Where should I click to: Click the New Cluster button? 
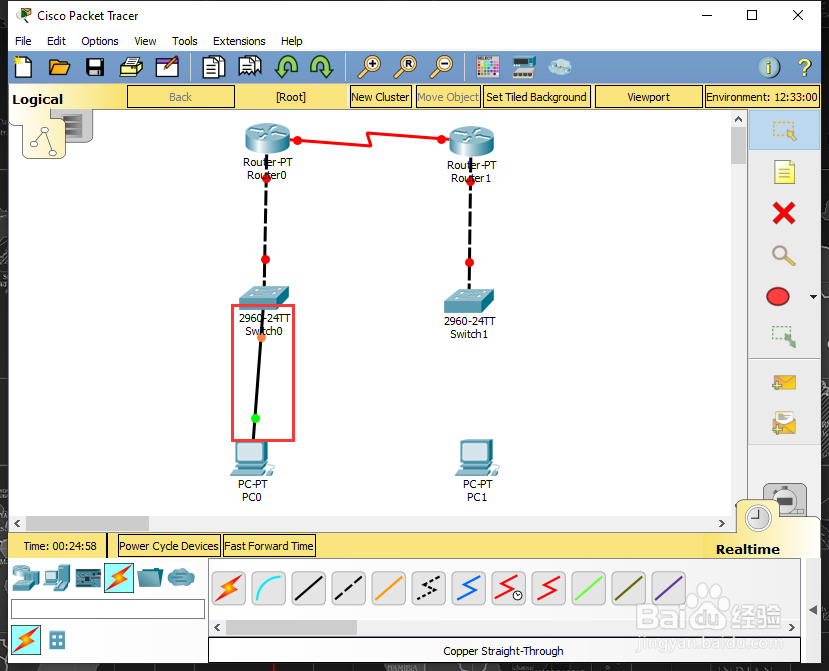[x=380, y=97]
